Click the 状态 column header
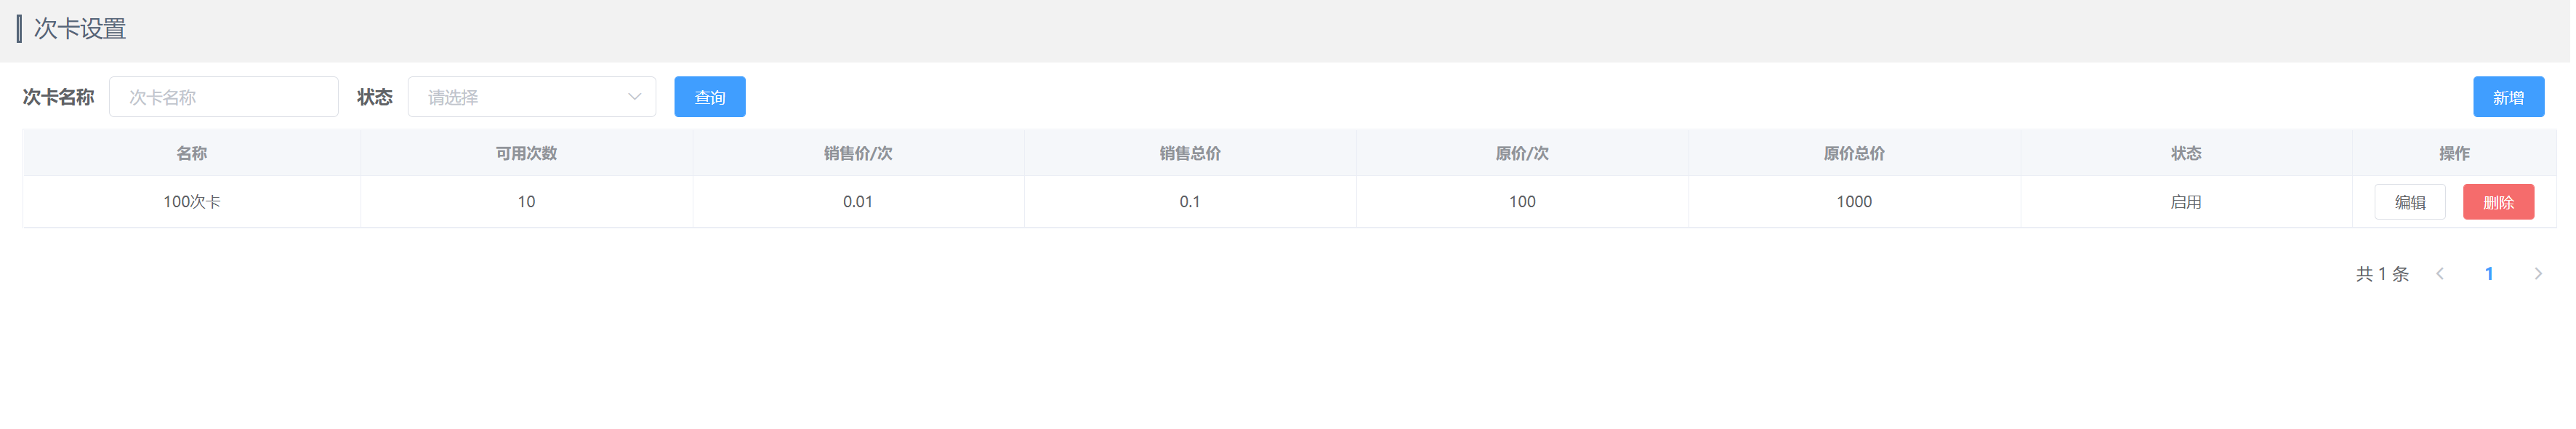2576x429 pixels. click(x=2186, y=153)
